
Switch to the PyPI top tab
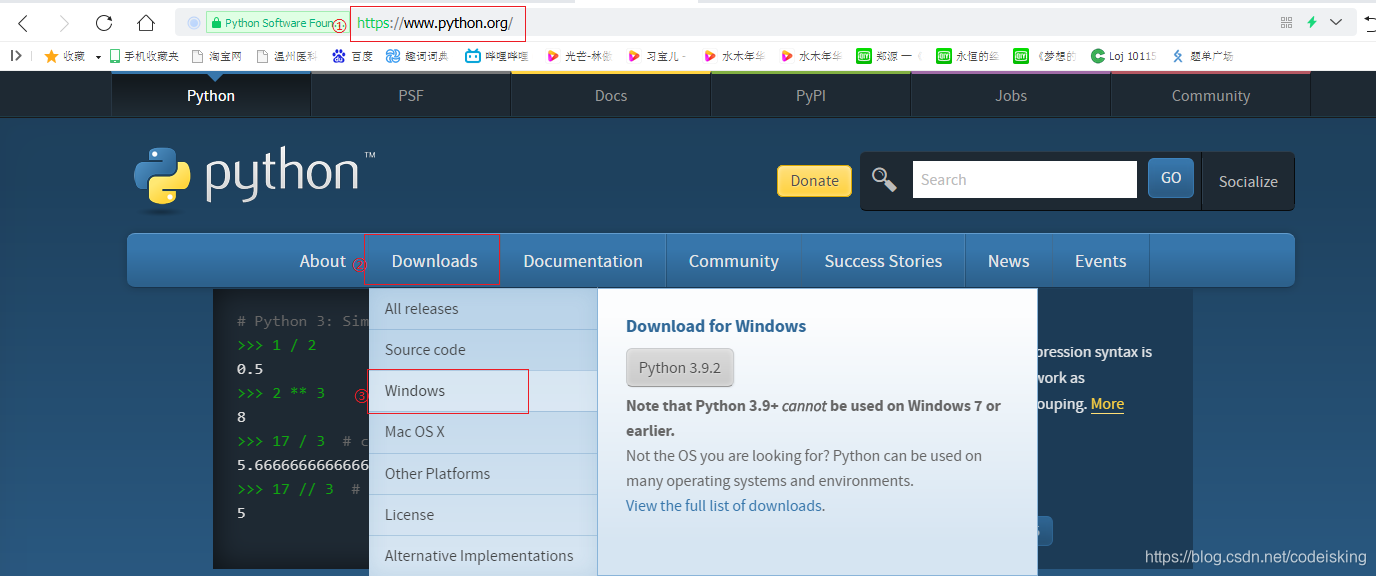tap(811, 96)
